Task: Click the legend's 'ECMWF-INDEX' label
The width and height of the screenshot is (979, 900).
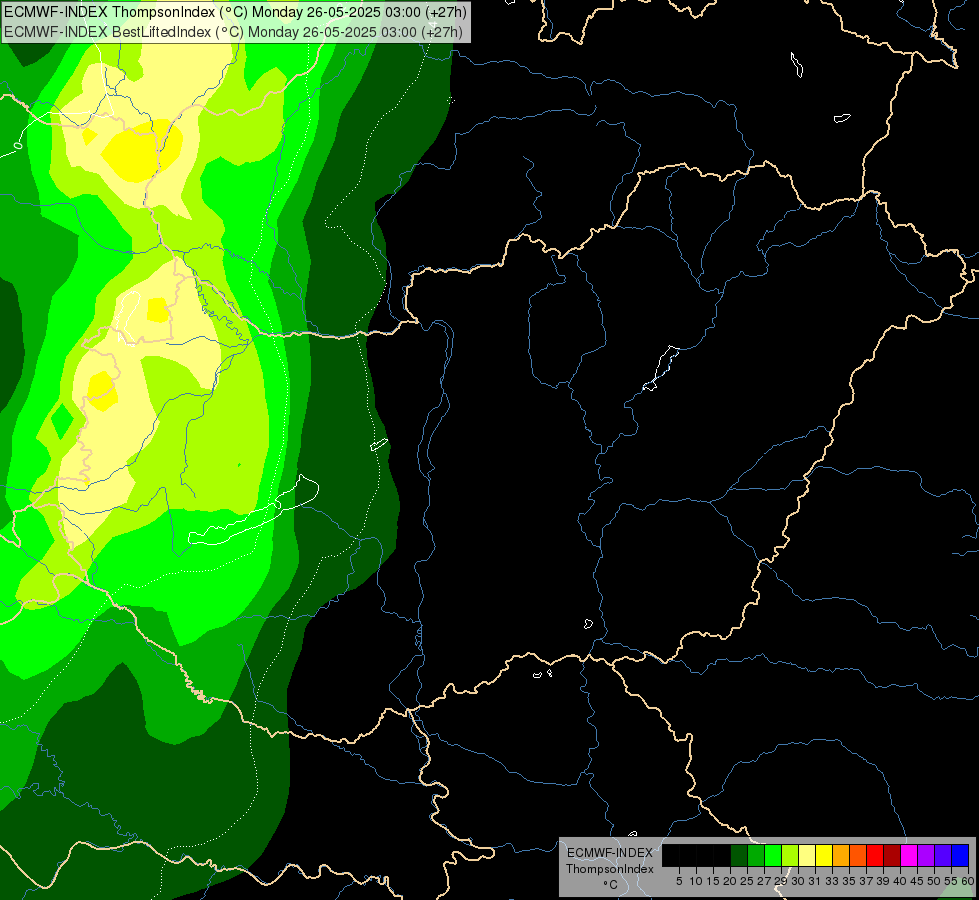Action: 610,853
